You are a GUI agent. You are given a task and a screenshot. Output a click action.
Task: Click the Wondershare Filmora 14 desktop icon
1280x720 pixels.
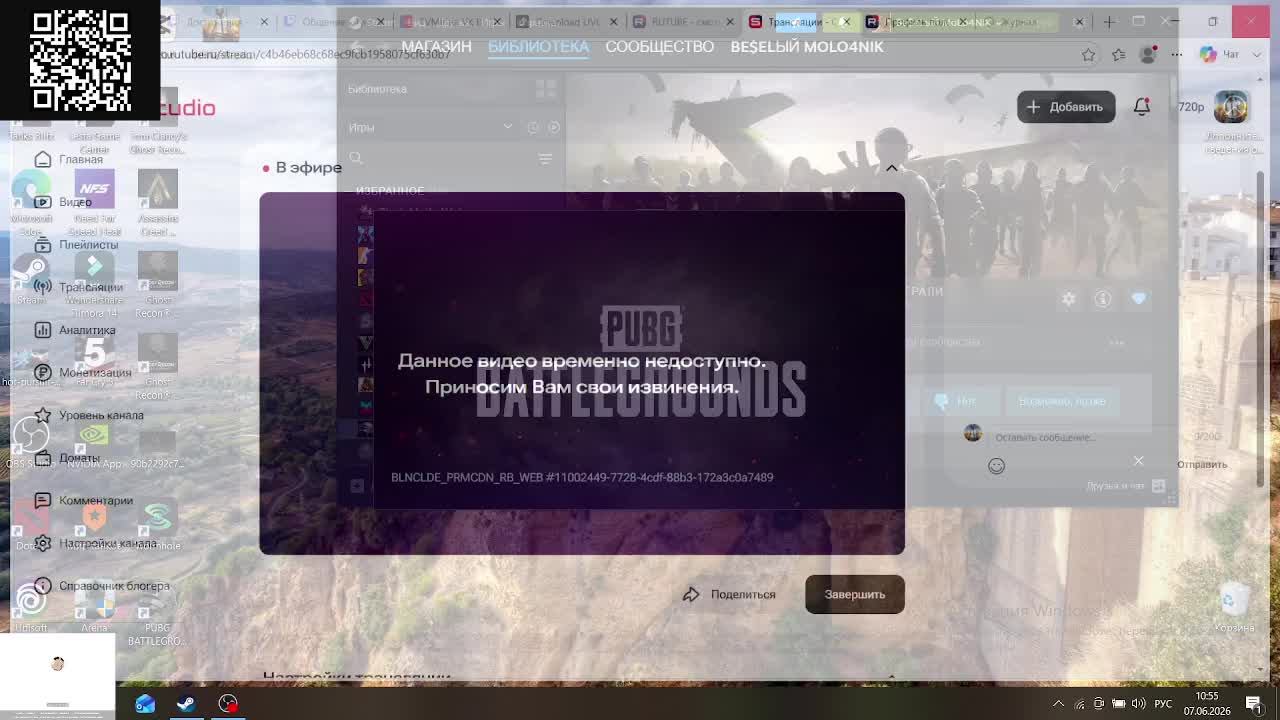click(x=95, y=285)
